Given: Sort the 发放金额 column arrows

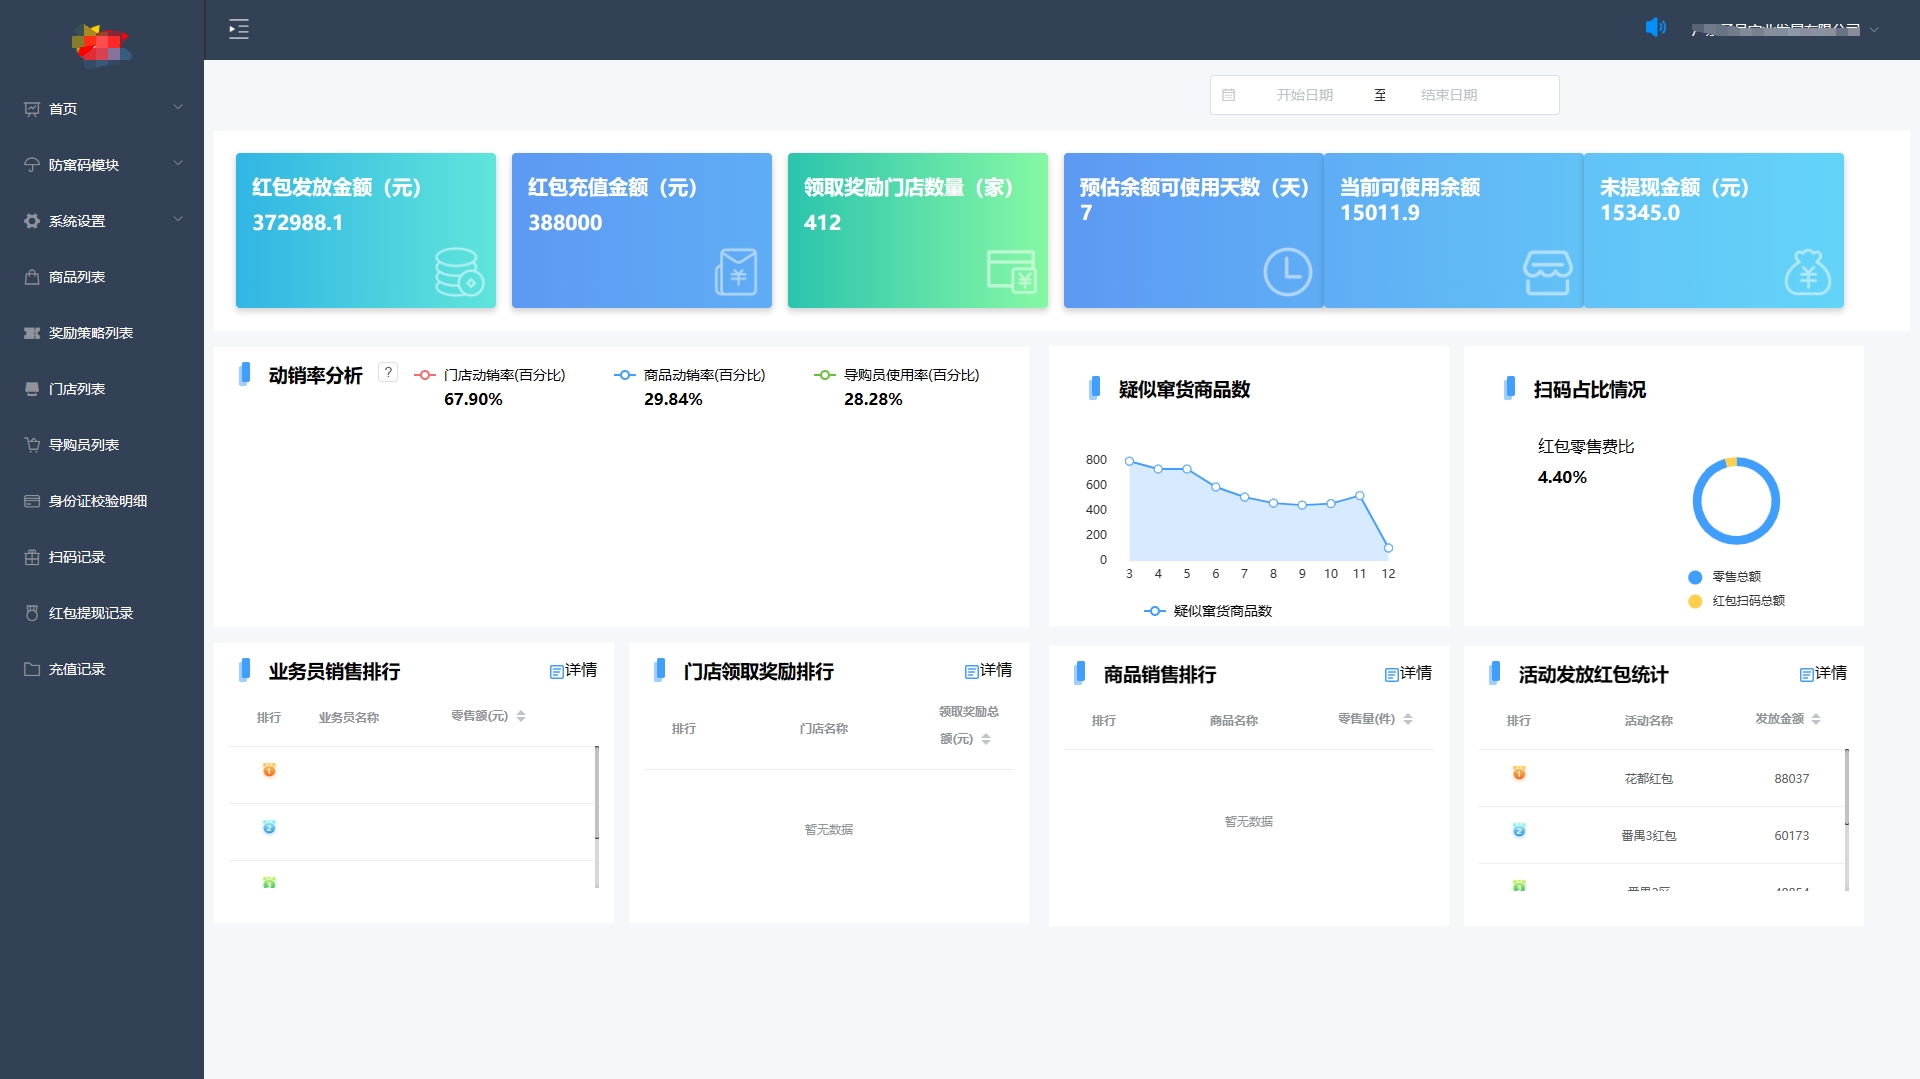Looking at the screenshot, I should tap(1816, 719).
